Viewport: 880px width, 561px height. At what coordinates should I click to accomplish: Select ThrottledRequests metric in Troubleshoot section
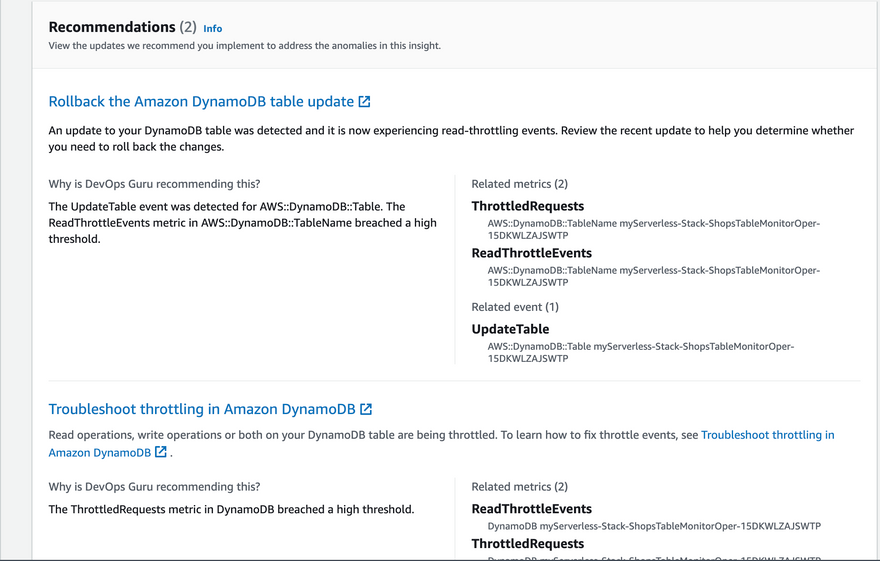528,544
